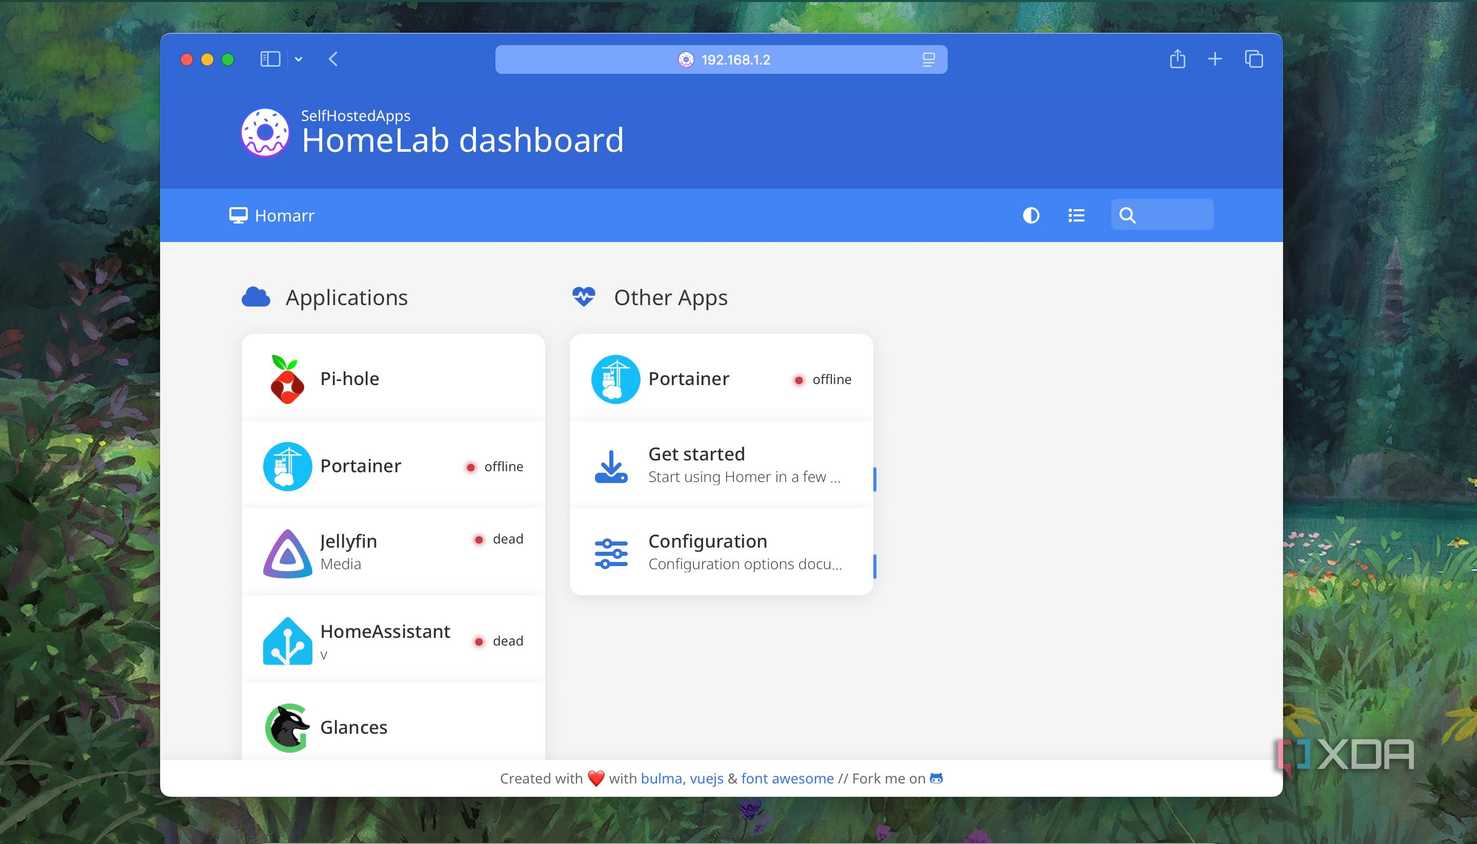Click the Safari sidebar toggle icon
The image size is (1477, 844).
tap(270, 59)
